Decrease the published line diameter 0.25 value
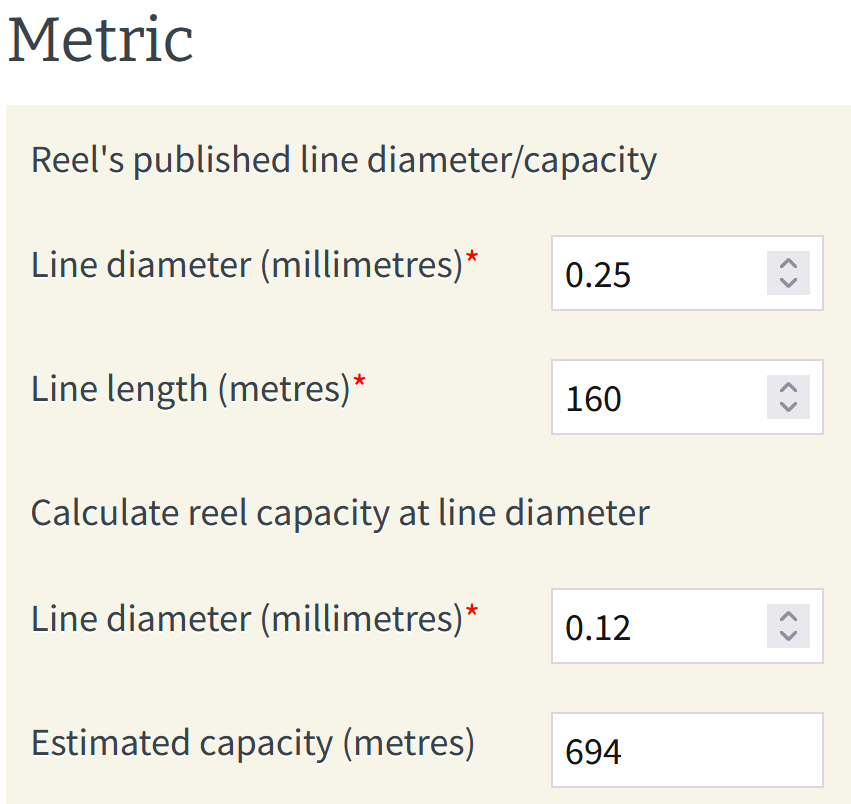 coord(788,283)
